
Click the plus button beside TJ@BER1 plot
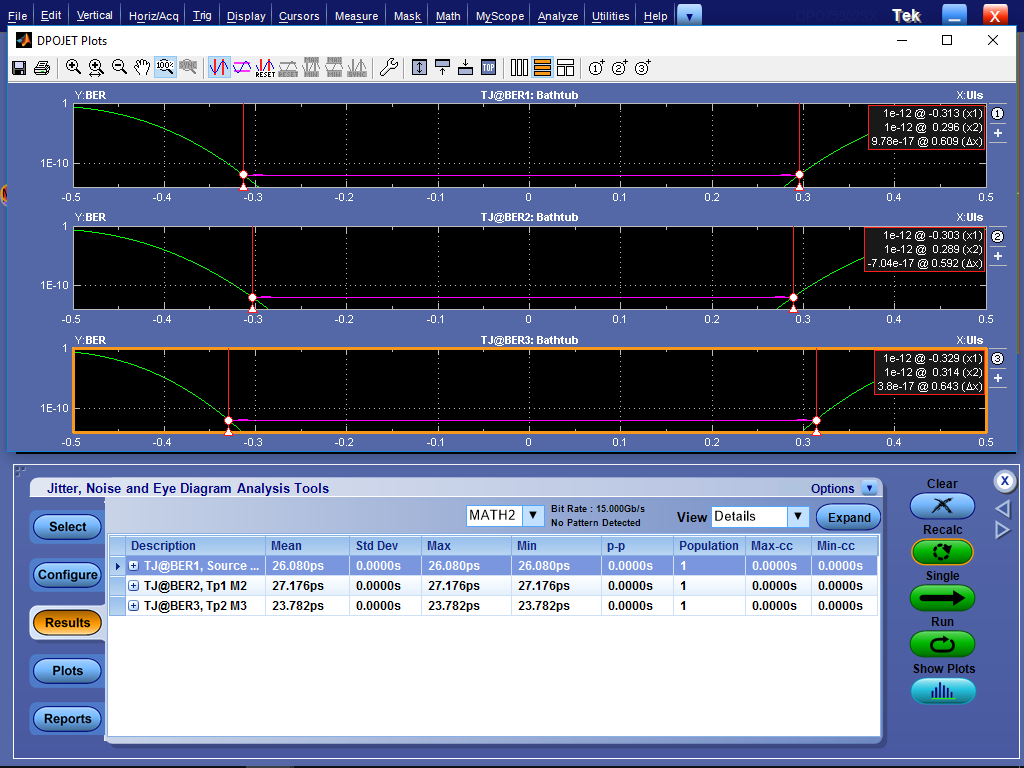click(x=997, y=133)
